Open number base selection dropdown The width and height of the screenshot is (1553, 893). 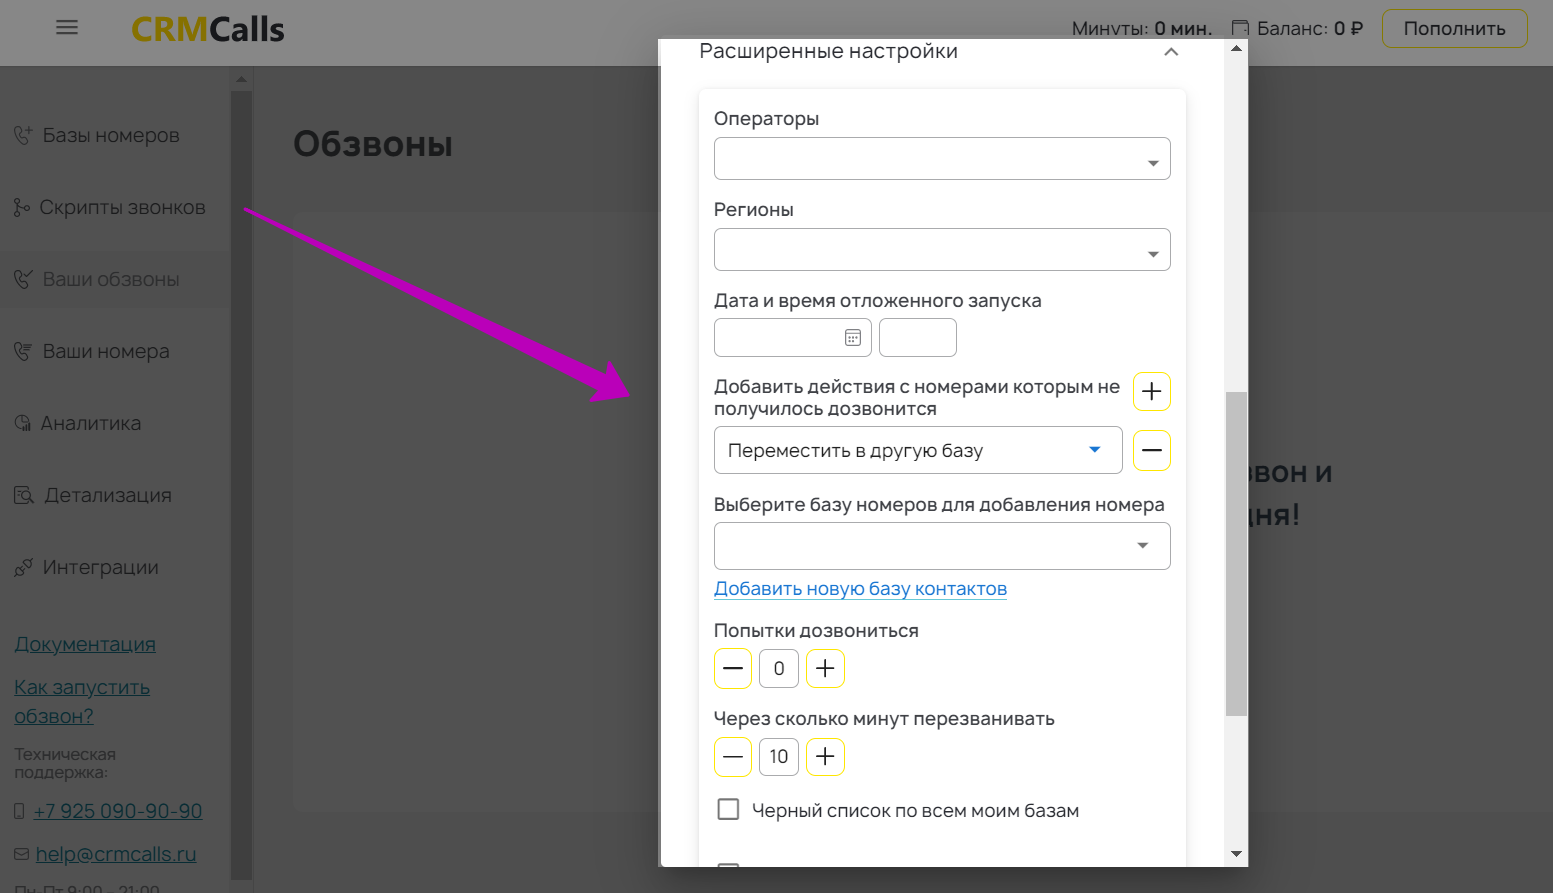(941, 546)
